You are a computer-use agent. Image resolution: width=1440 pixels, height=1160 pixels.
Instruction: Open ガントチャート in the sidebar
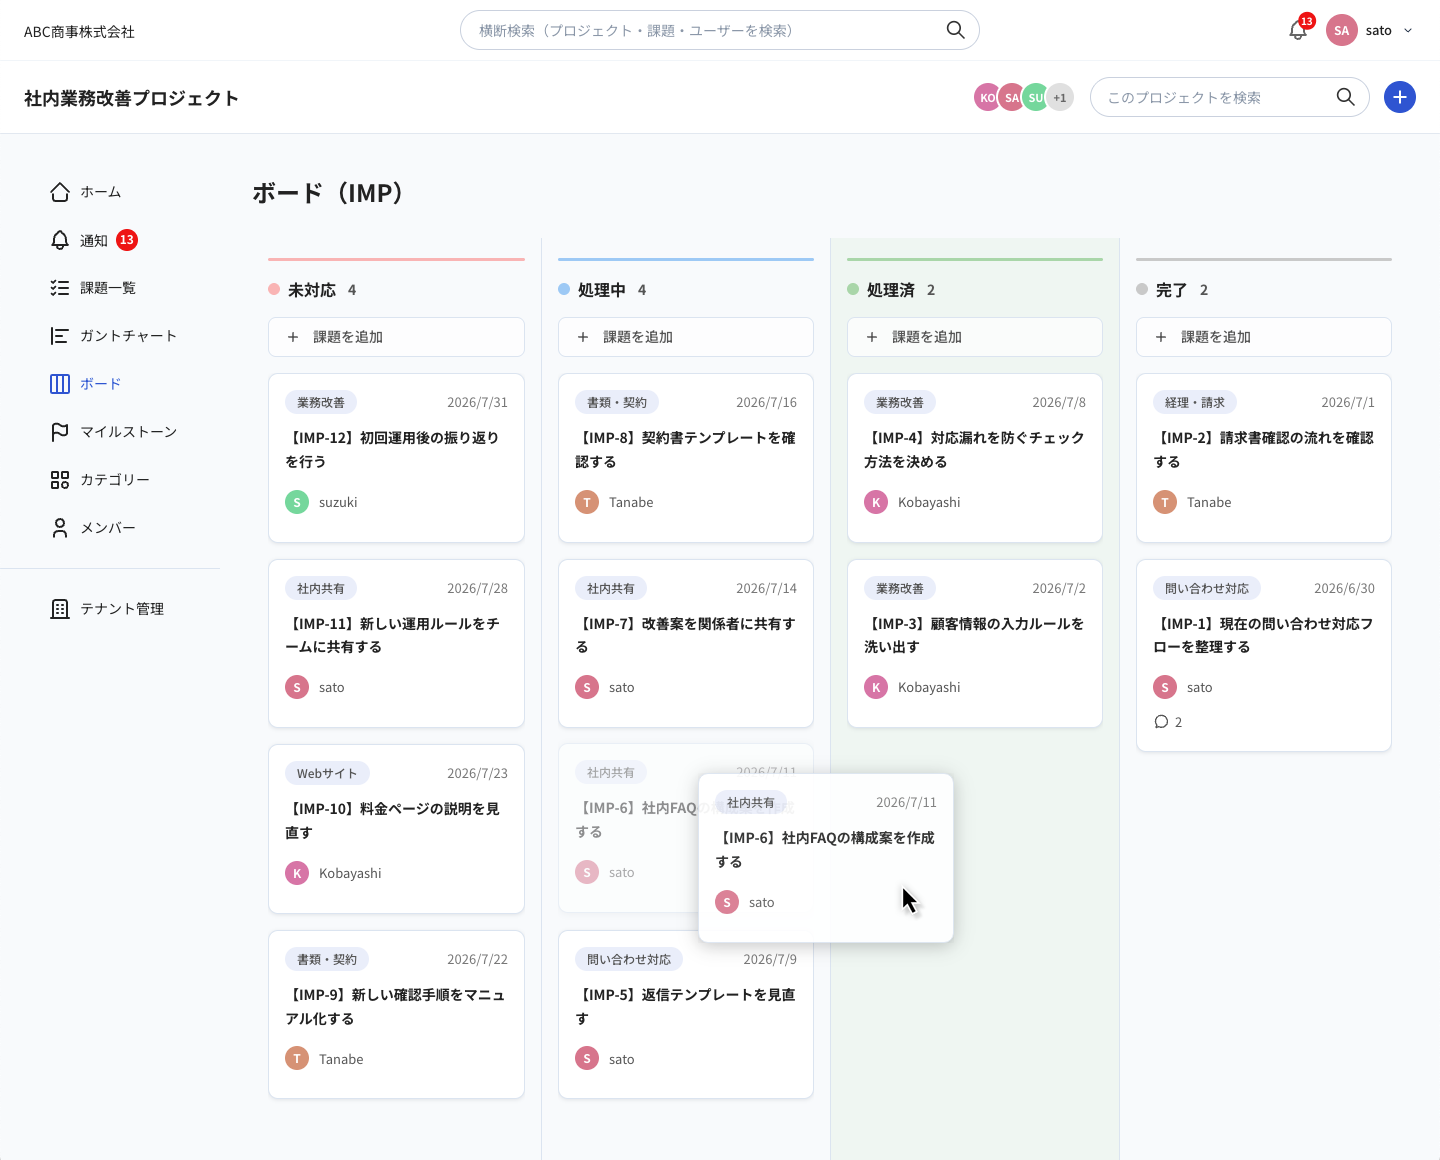click(x=113, y=336)
